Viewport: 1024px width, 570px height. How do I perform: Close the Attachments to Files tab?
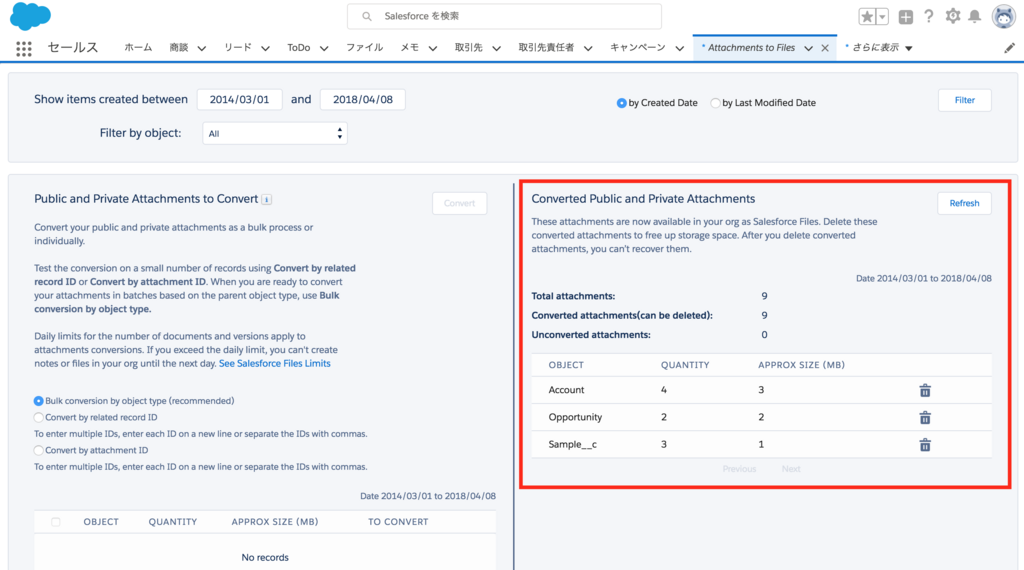[825, 48]
